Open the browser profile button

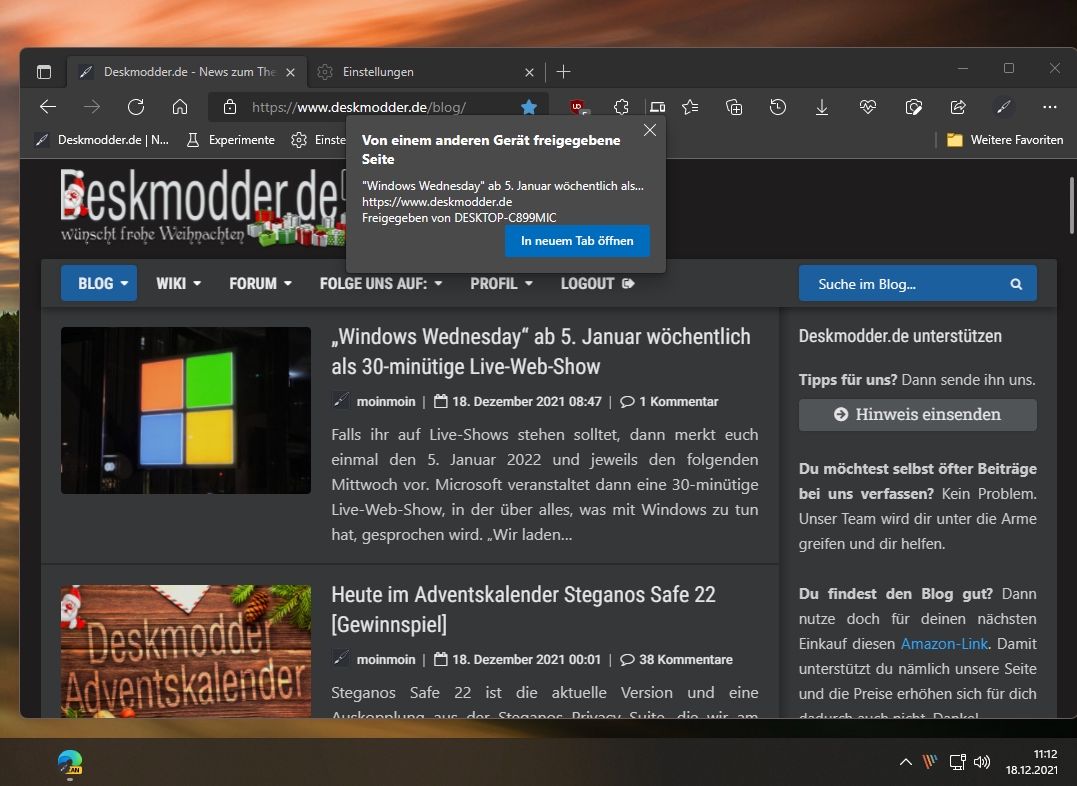click(1004, 106)
